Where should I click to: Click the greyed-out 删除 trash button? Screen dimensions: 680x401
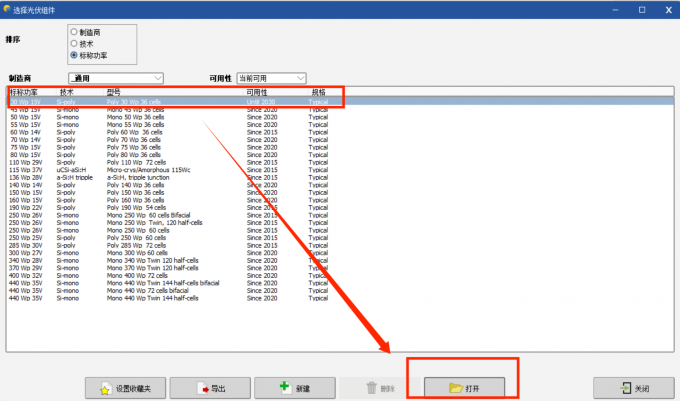pyautogui.click(x=380, y=388)
